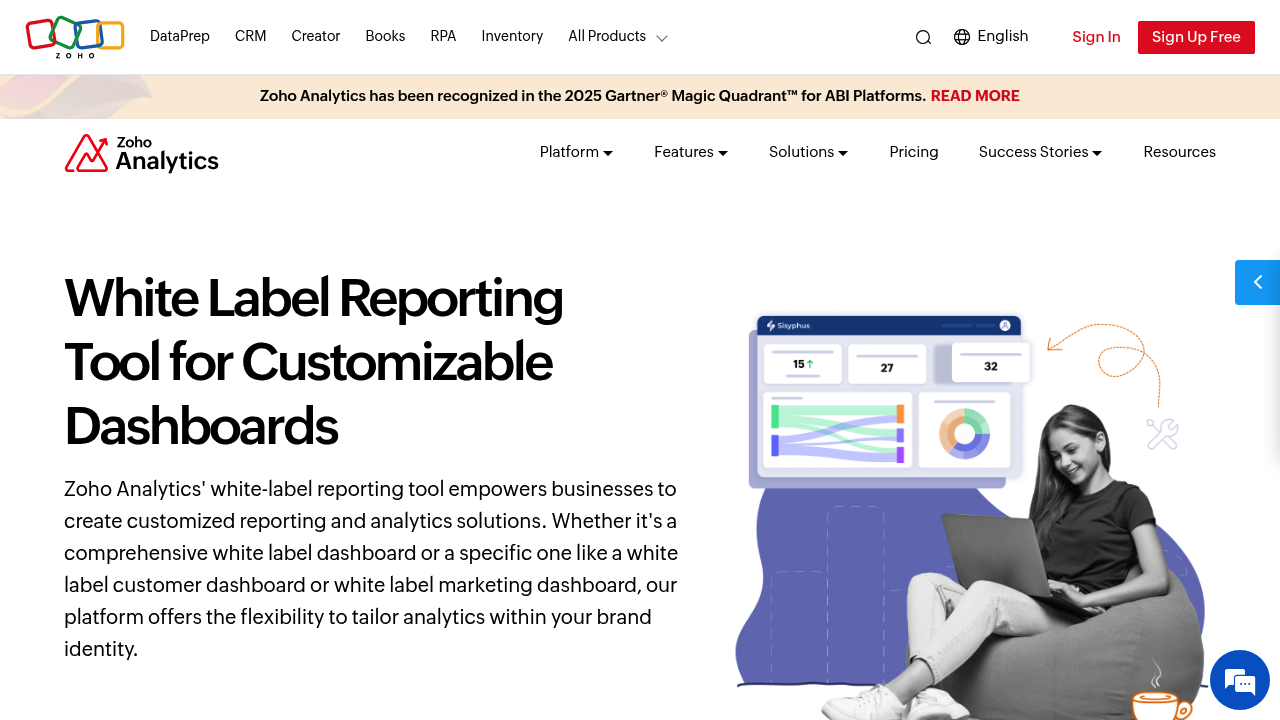Click READ MORE in the Gartner banner
This screenshot has width=1280, height=720.
pos(975,96)
